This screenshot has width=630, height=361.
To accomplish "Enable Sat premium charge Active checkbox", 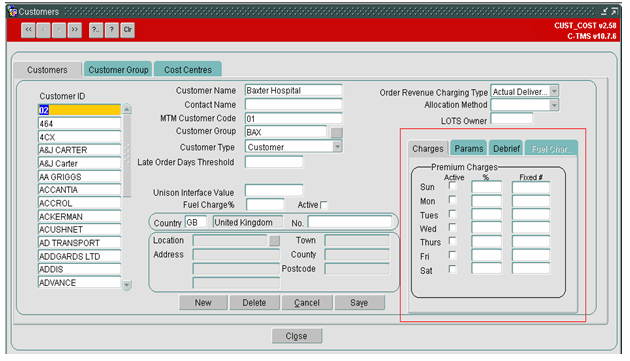I will [452, 269].
